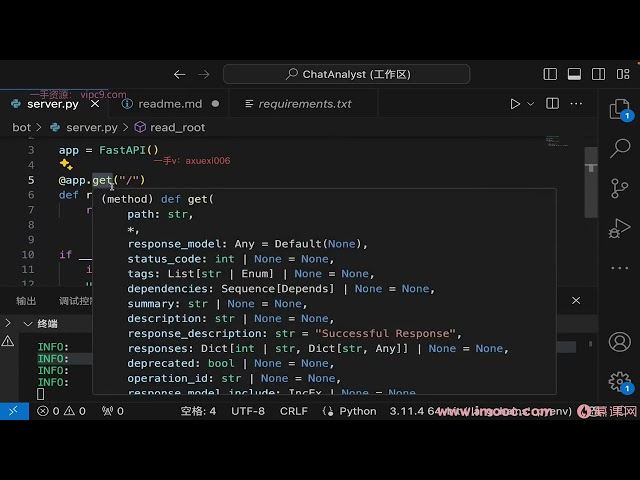Select the bot breadcrumb folder
640x480 pixels.
pos(21,128)
